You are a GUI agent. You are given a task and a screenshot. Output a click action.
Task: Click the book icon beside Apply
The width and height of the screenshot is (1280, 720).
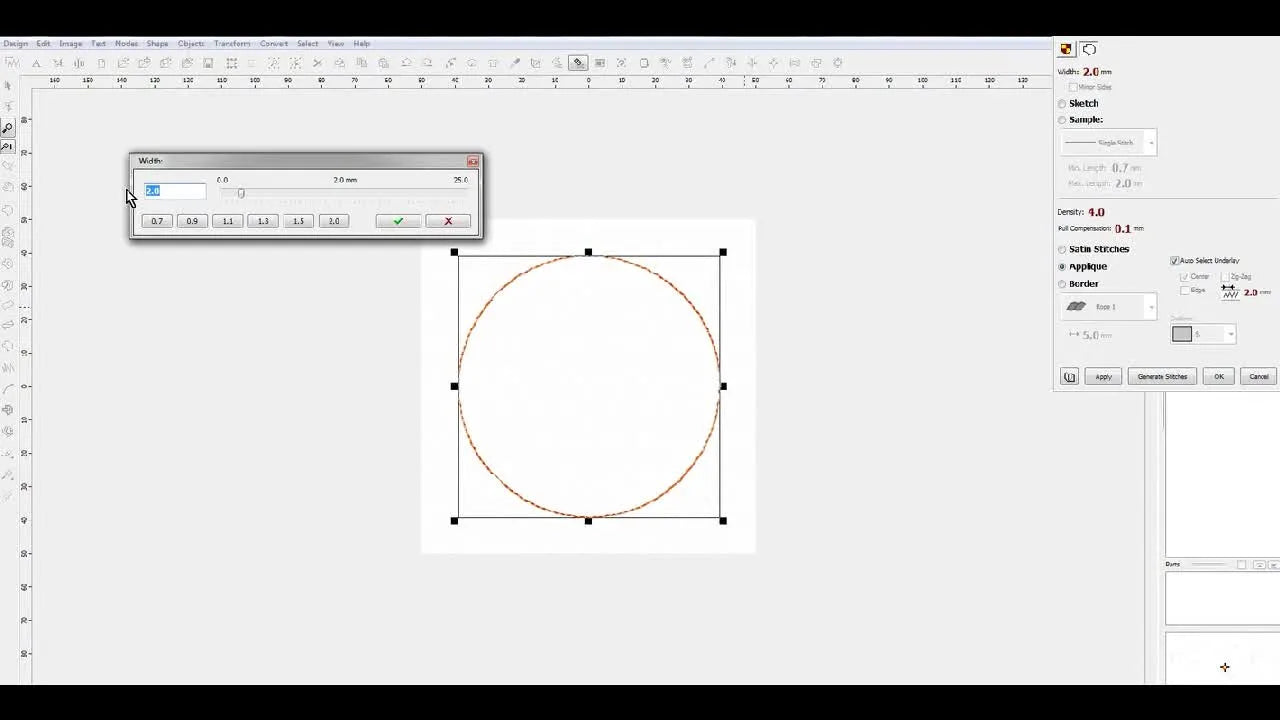(x=1069, y=377)
